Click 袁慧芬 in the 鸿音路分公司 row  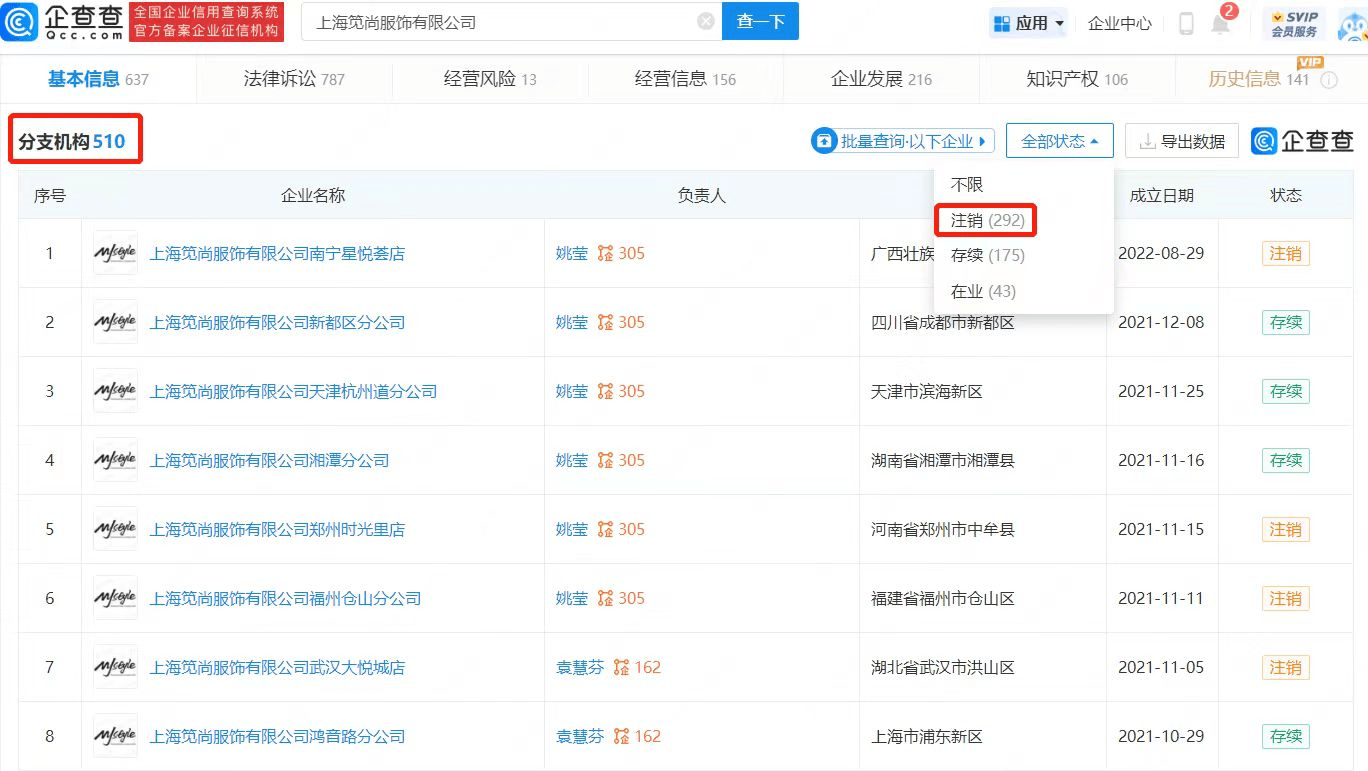(580, 737)
